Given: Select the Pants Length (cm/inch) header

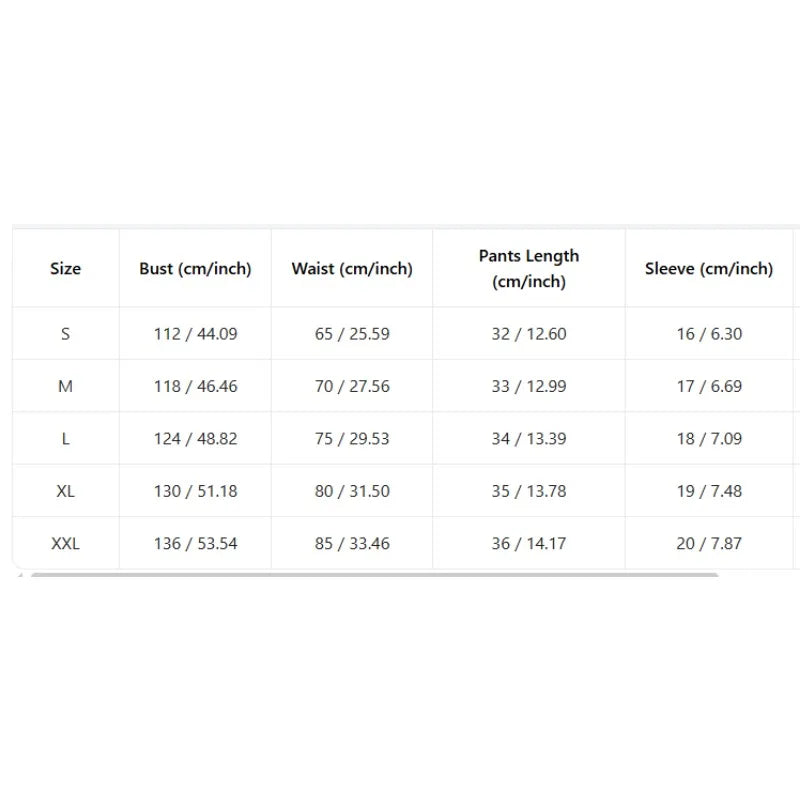Looking at the screenshot, I should [529, 268].
